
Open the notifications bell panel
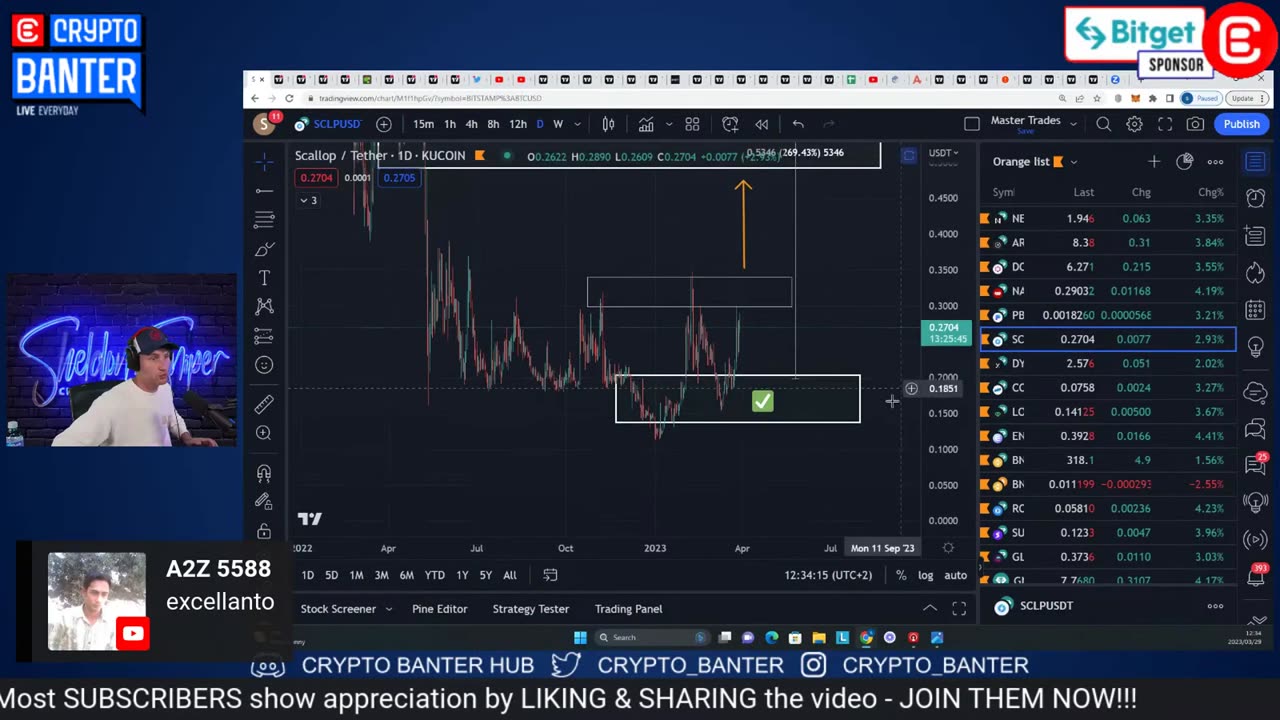[1256, 575]
